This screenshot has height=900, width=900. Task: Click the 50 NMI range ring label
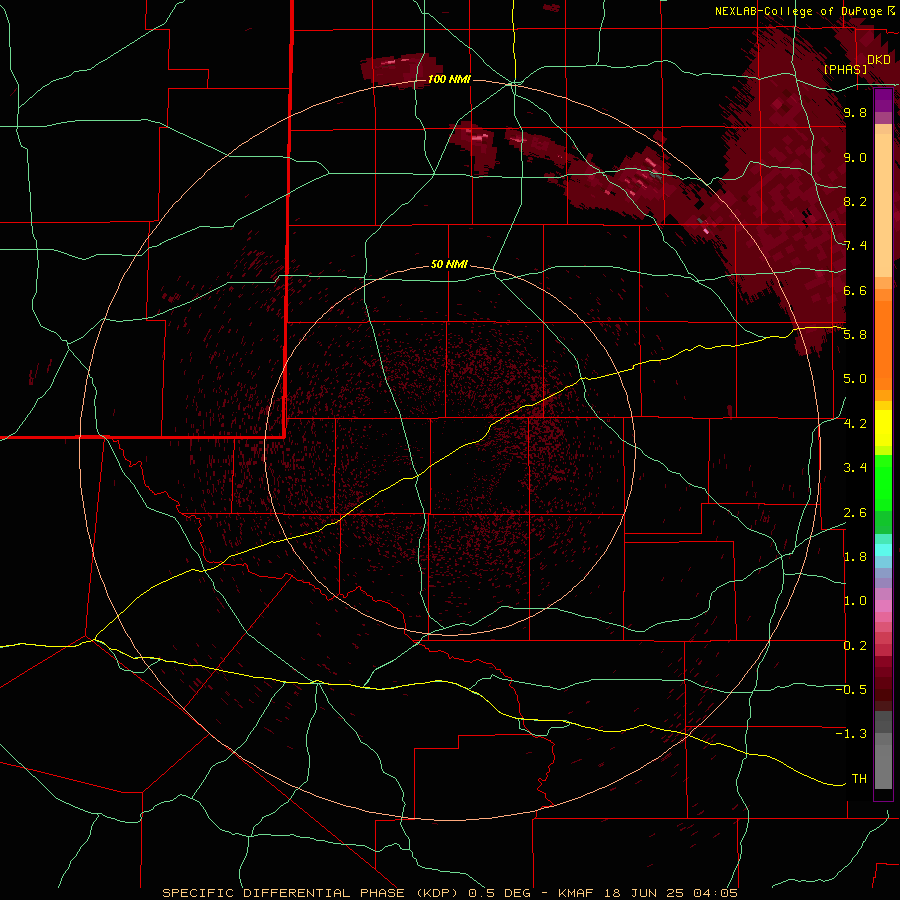[x=449, y=264]
